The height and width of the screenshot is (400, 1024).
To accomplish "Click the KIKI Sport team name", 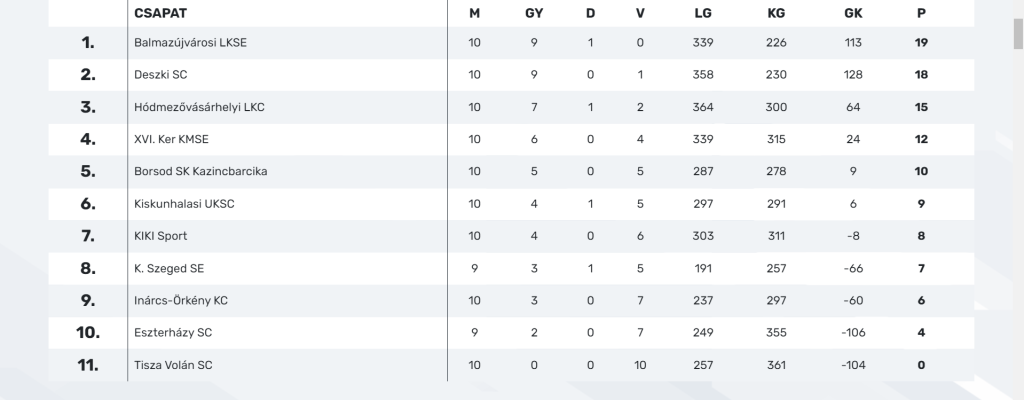I will tap(161, 236).
